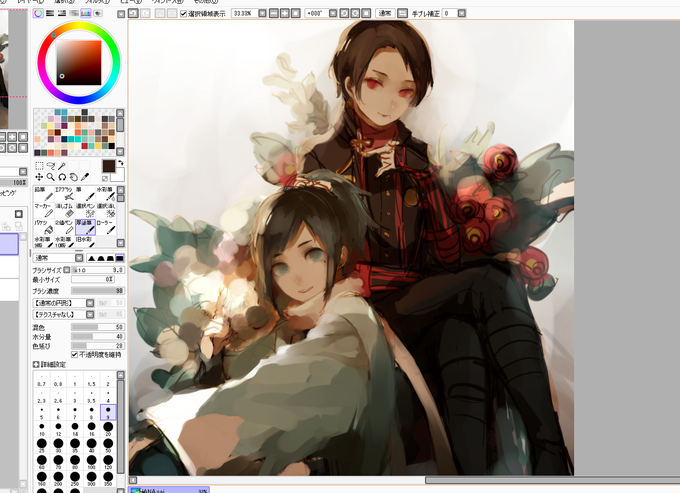Toggle the HSV slider panel display
The width and height of the screenshot is (680, 493).
pyautogui.click(x=62, y=13)
